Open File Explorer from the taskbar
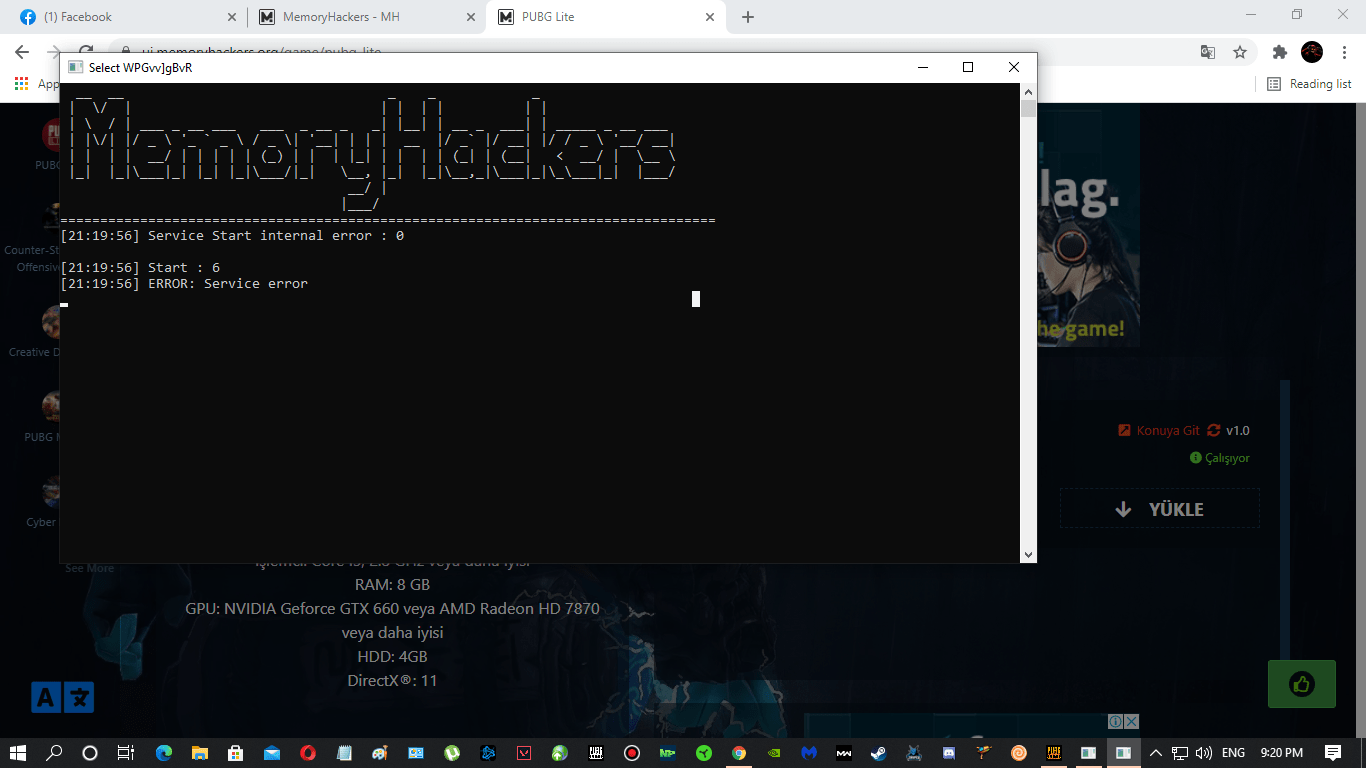This screenshot has width=1366, height=768. (x=200, y=753)
